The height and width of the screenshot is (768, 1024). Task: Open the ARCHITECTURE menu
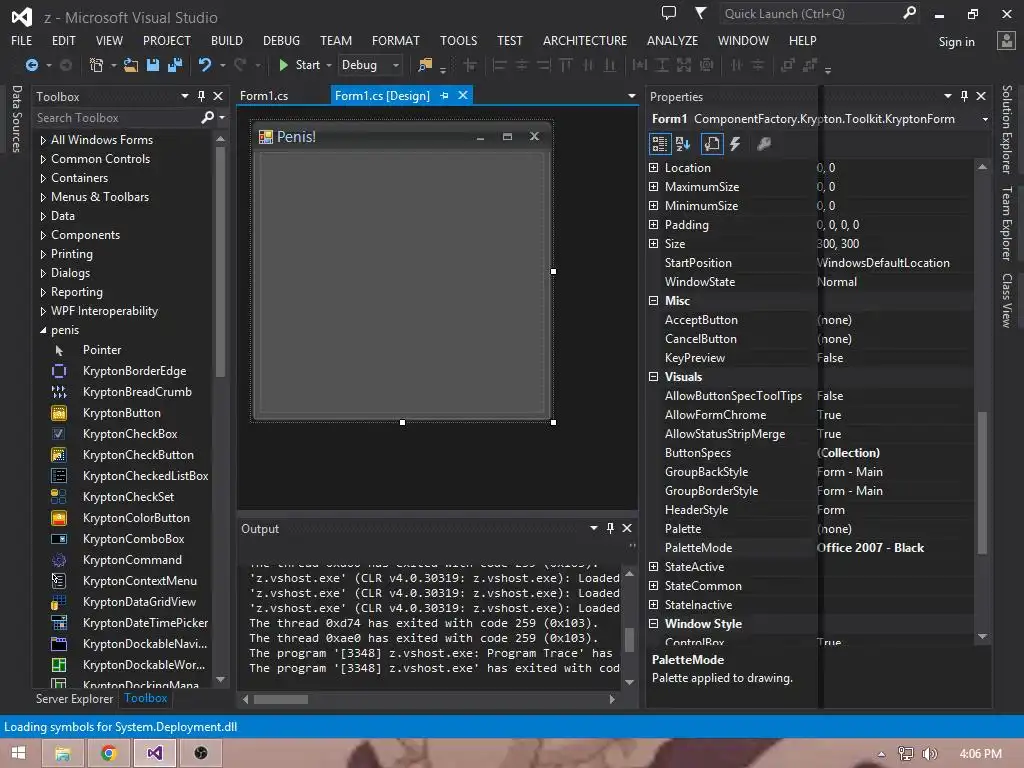pyautogui.click(x=584, y=40)
